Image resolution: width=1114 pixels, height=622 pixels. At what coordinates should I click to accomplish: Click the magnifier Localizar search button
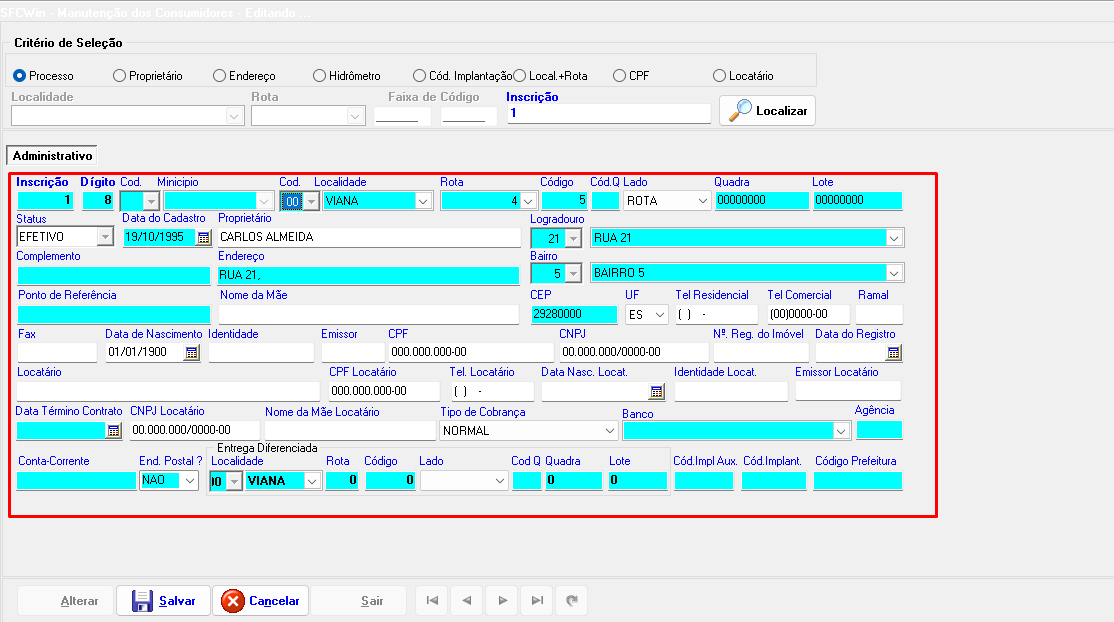tap(767, 111)
